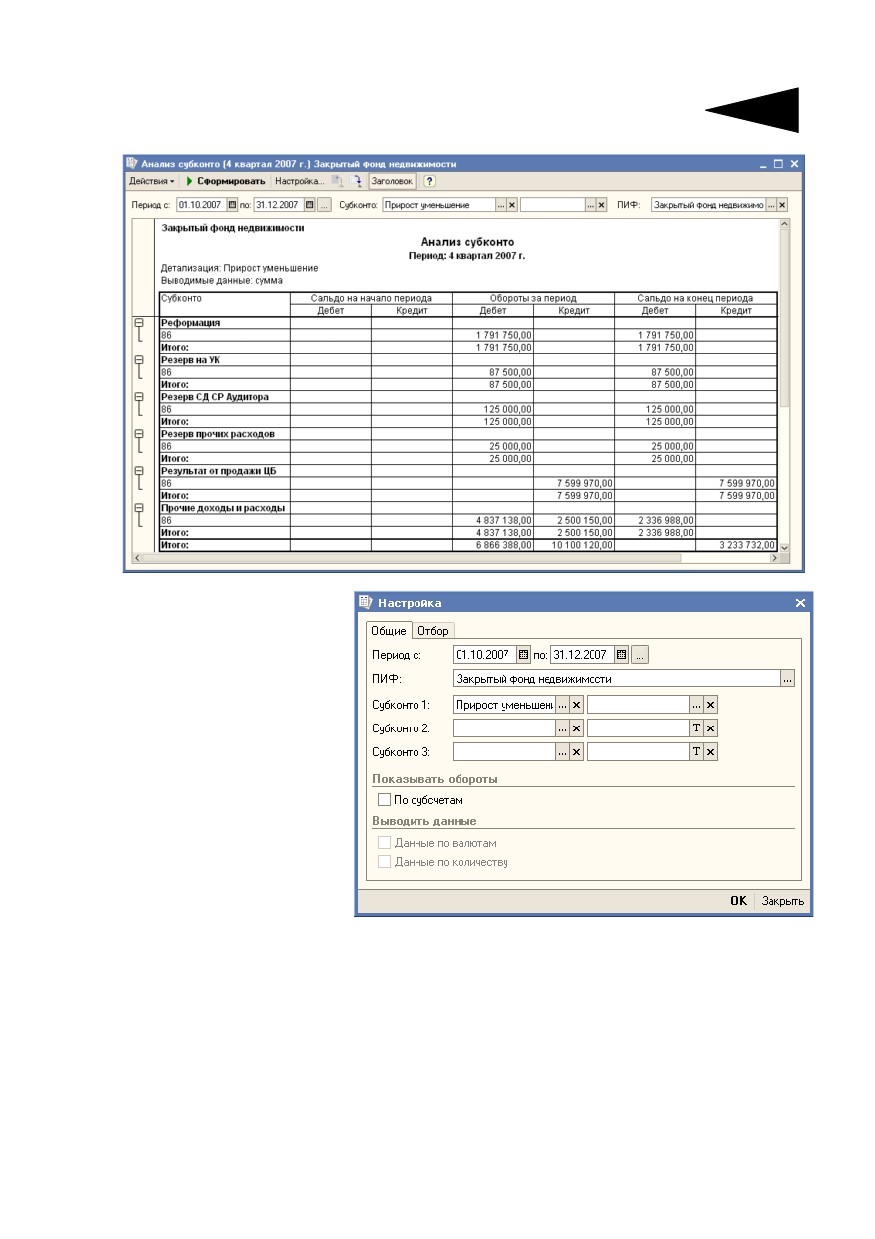Open calendar for report end date 31.12.2007
This screenshot has width=875, height=1239.
pos(310,204)
